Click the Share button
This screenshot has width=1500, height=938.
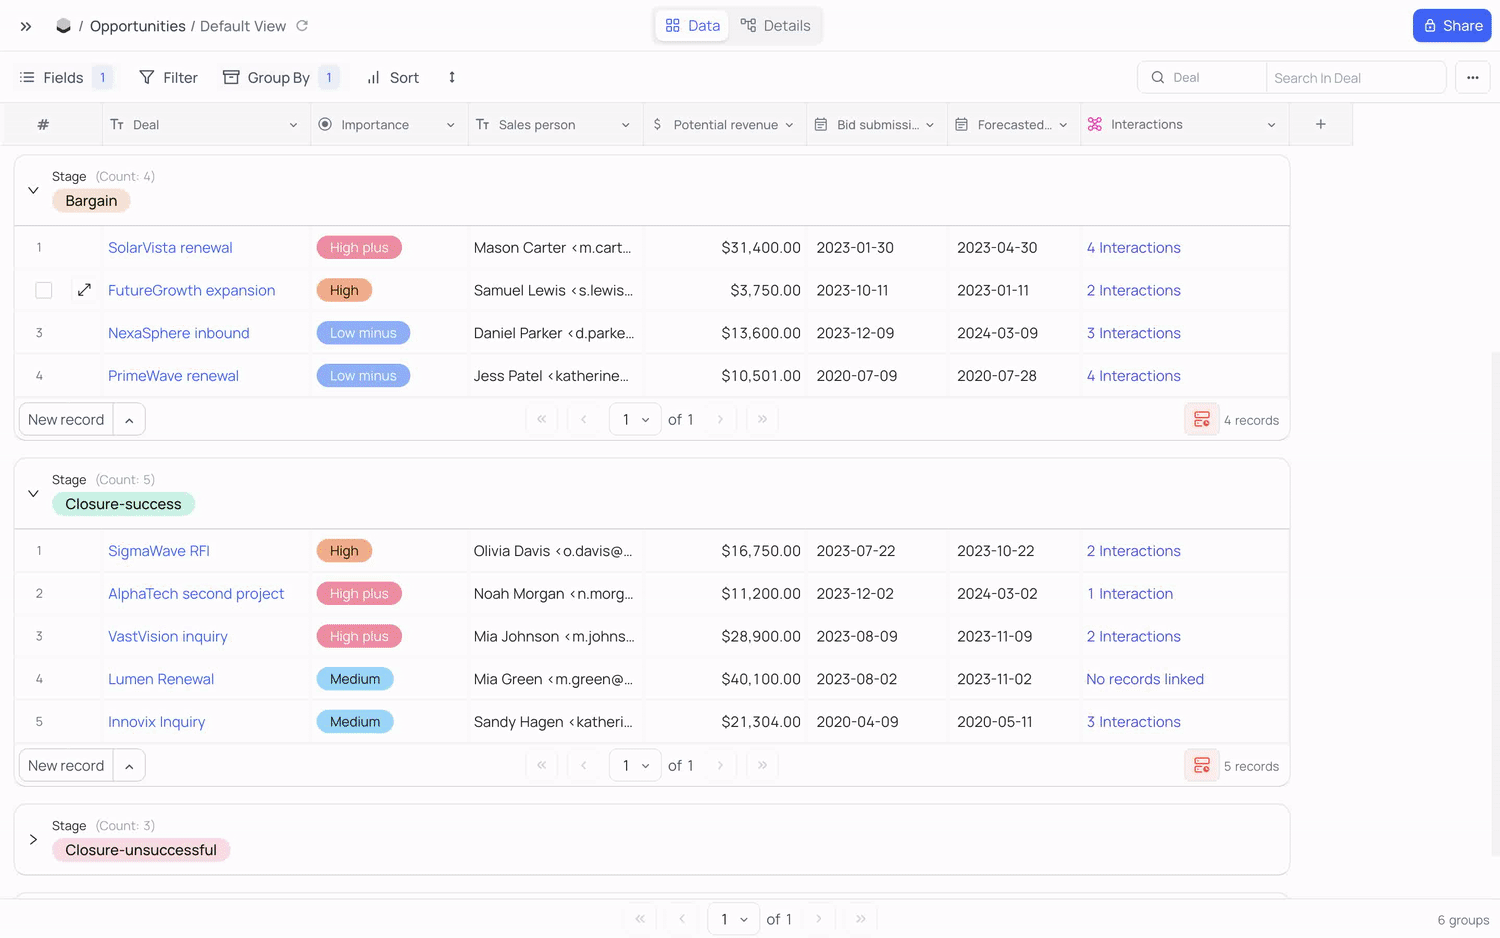[1451, 26]
